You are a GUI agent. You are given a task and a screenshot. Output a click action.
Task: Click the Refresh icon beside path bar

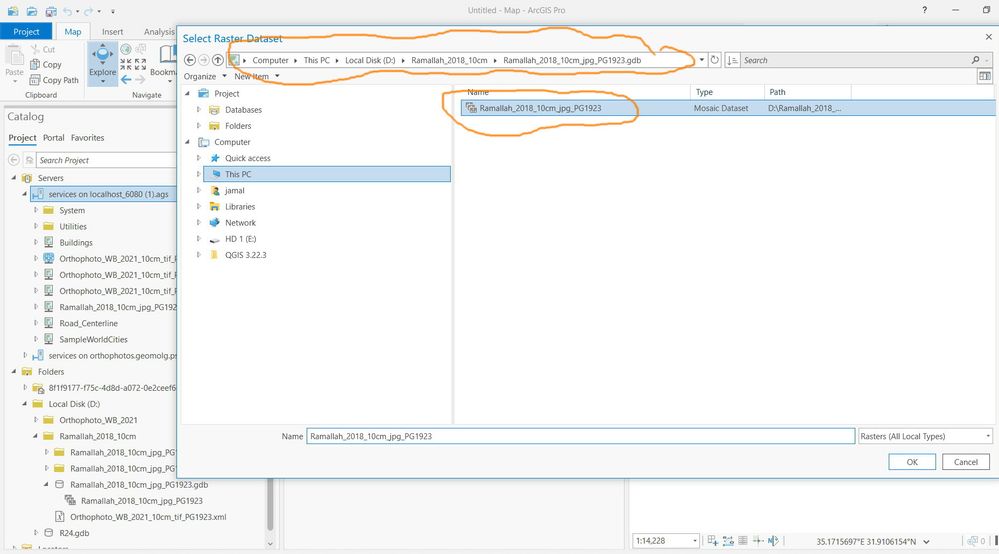point(715,60)
